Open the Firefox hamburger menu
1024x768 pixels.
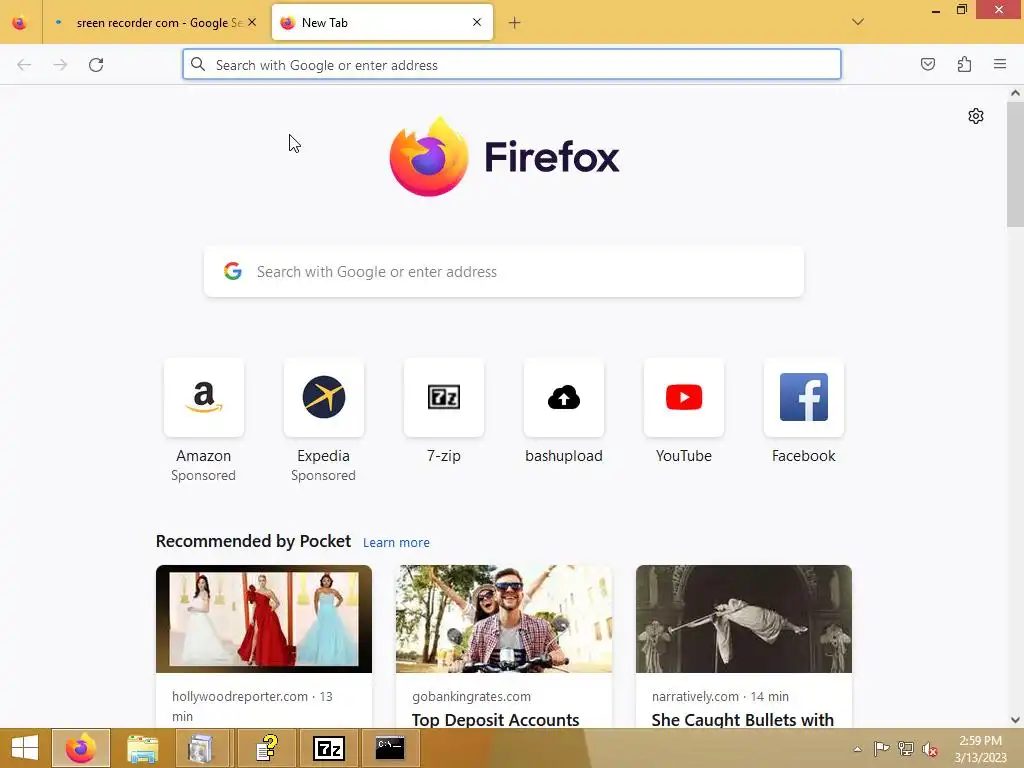(x=1000, y=64)
